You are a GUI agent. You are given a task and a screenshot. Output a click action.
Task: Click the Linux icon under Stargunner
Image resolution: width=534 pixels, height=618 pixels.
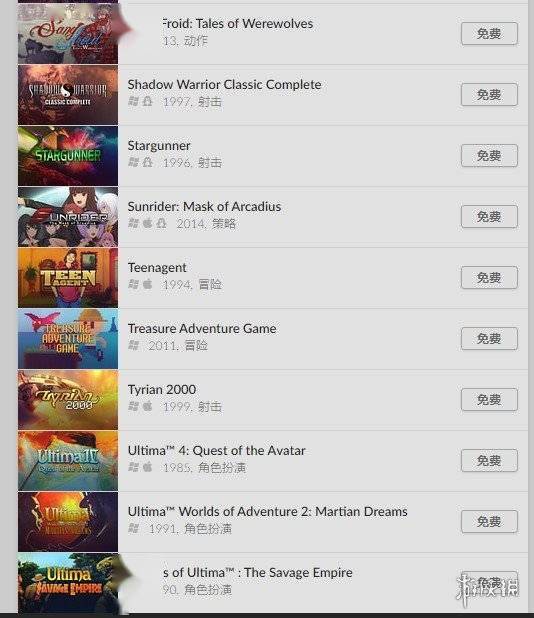point(147,162)
